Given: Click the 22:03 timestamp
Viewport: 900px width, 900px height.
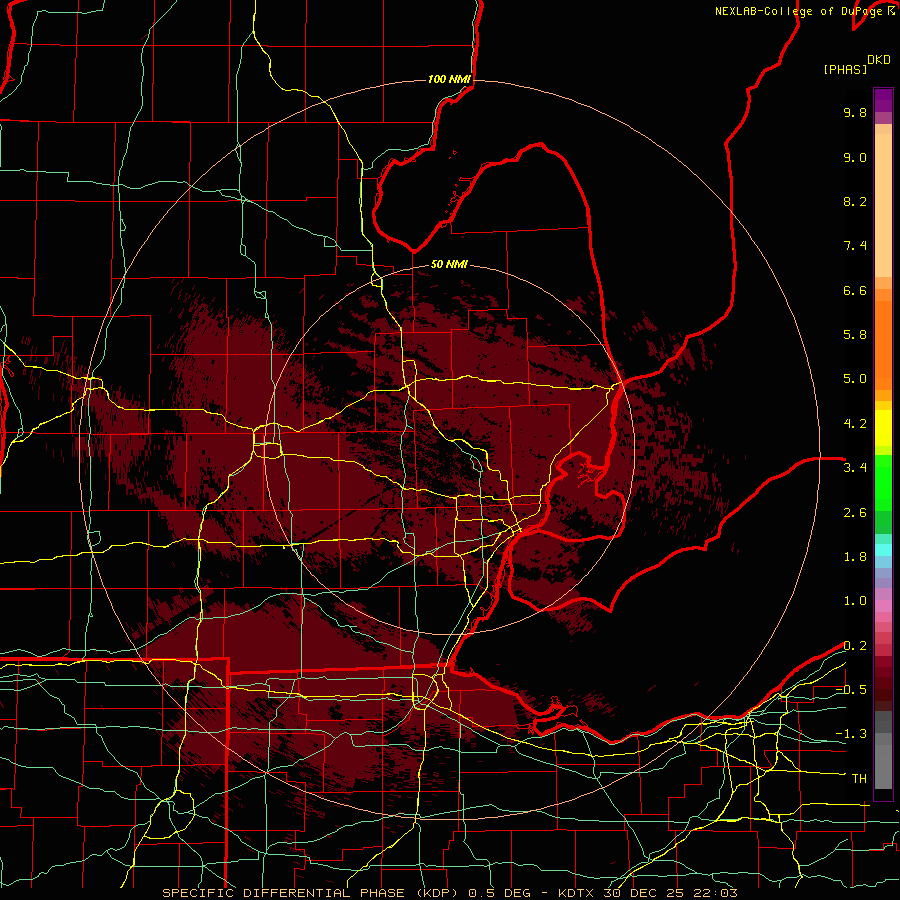Looking at the screenshot, I should [715, 893].
